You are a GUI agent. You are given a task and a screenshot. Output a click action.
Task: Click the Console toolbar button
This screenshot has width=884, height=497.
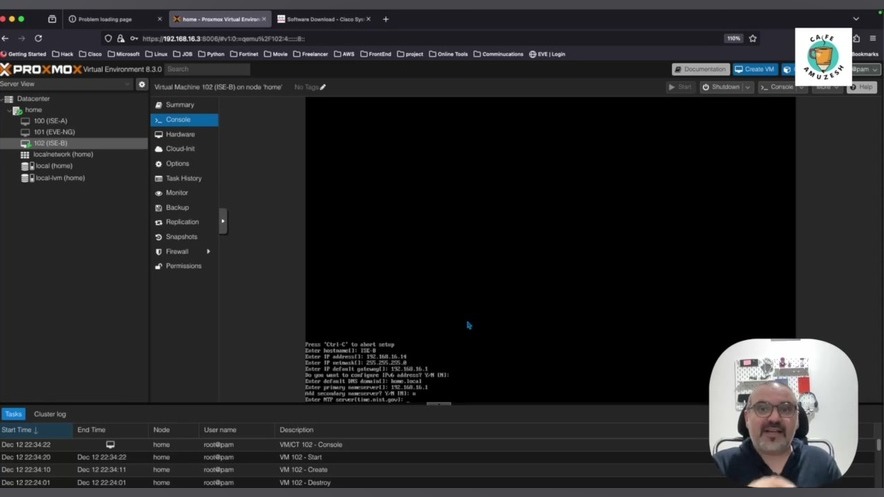[x=777, y=87]
